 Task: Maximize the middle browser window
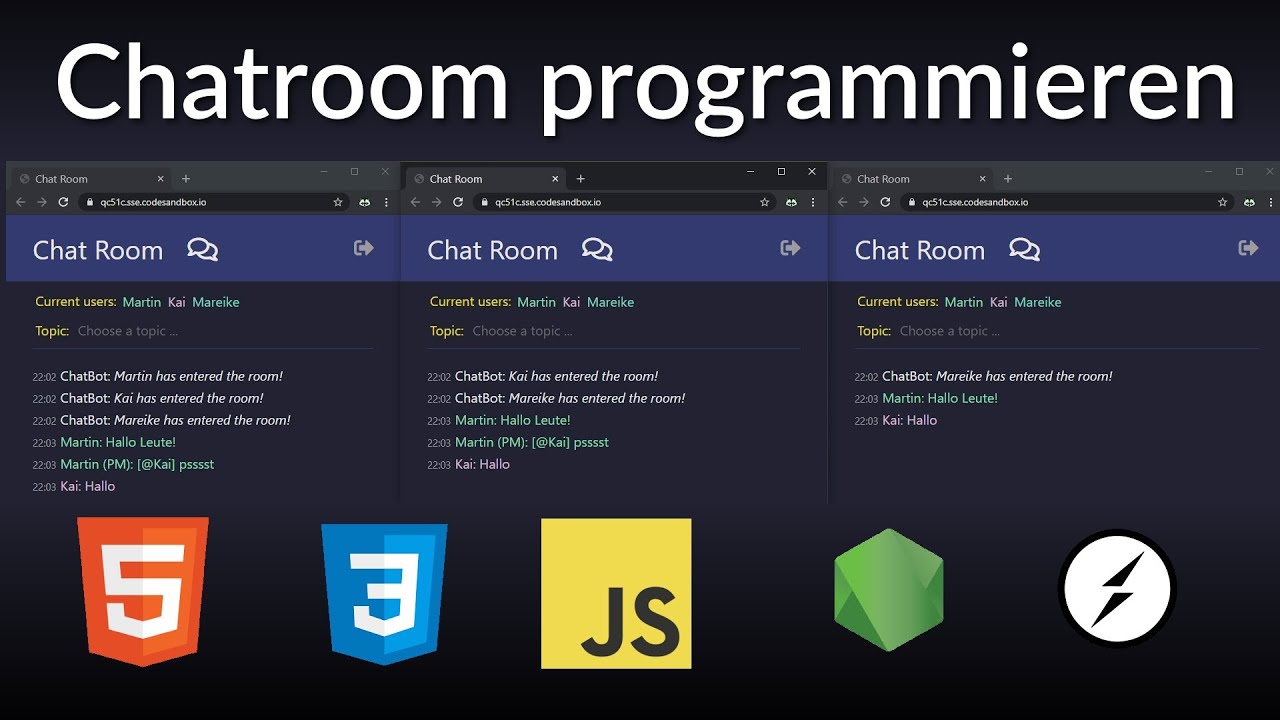782,171
